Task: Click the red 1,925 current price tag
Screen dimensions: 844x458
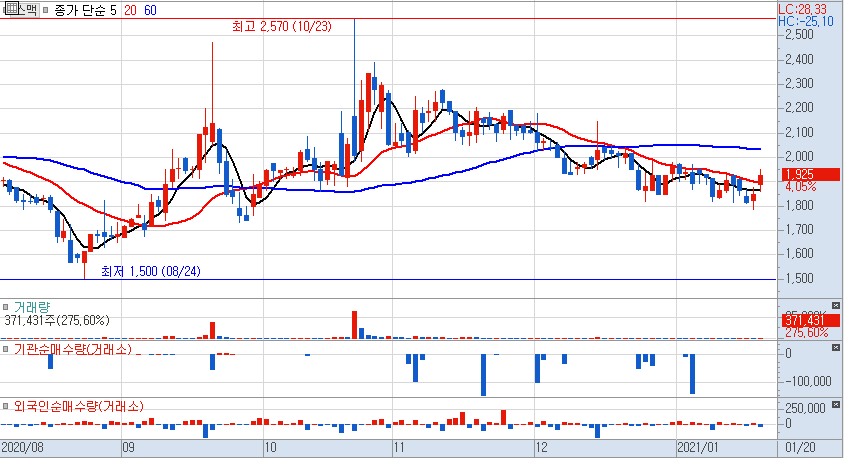Action: [811, 174]
